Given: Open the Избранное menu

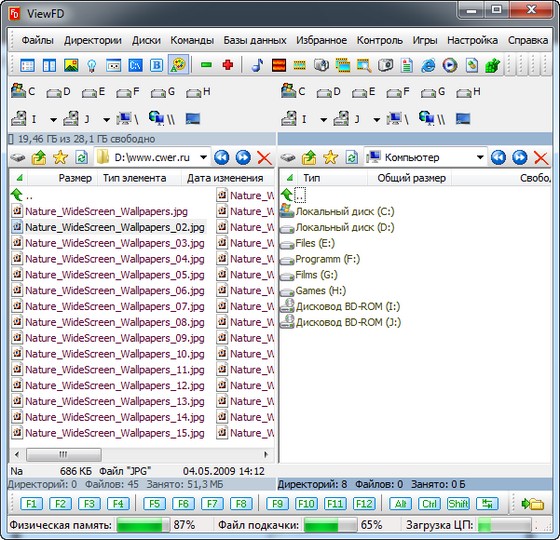Looking at the screenshot, I should tap(321, 40).
